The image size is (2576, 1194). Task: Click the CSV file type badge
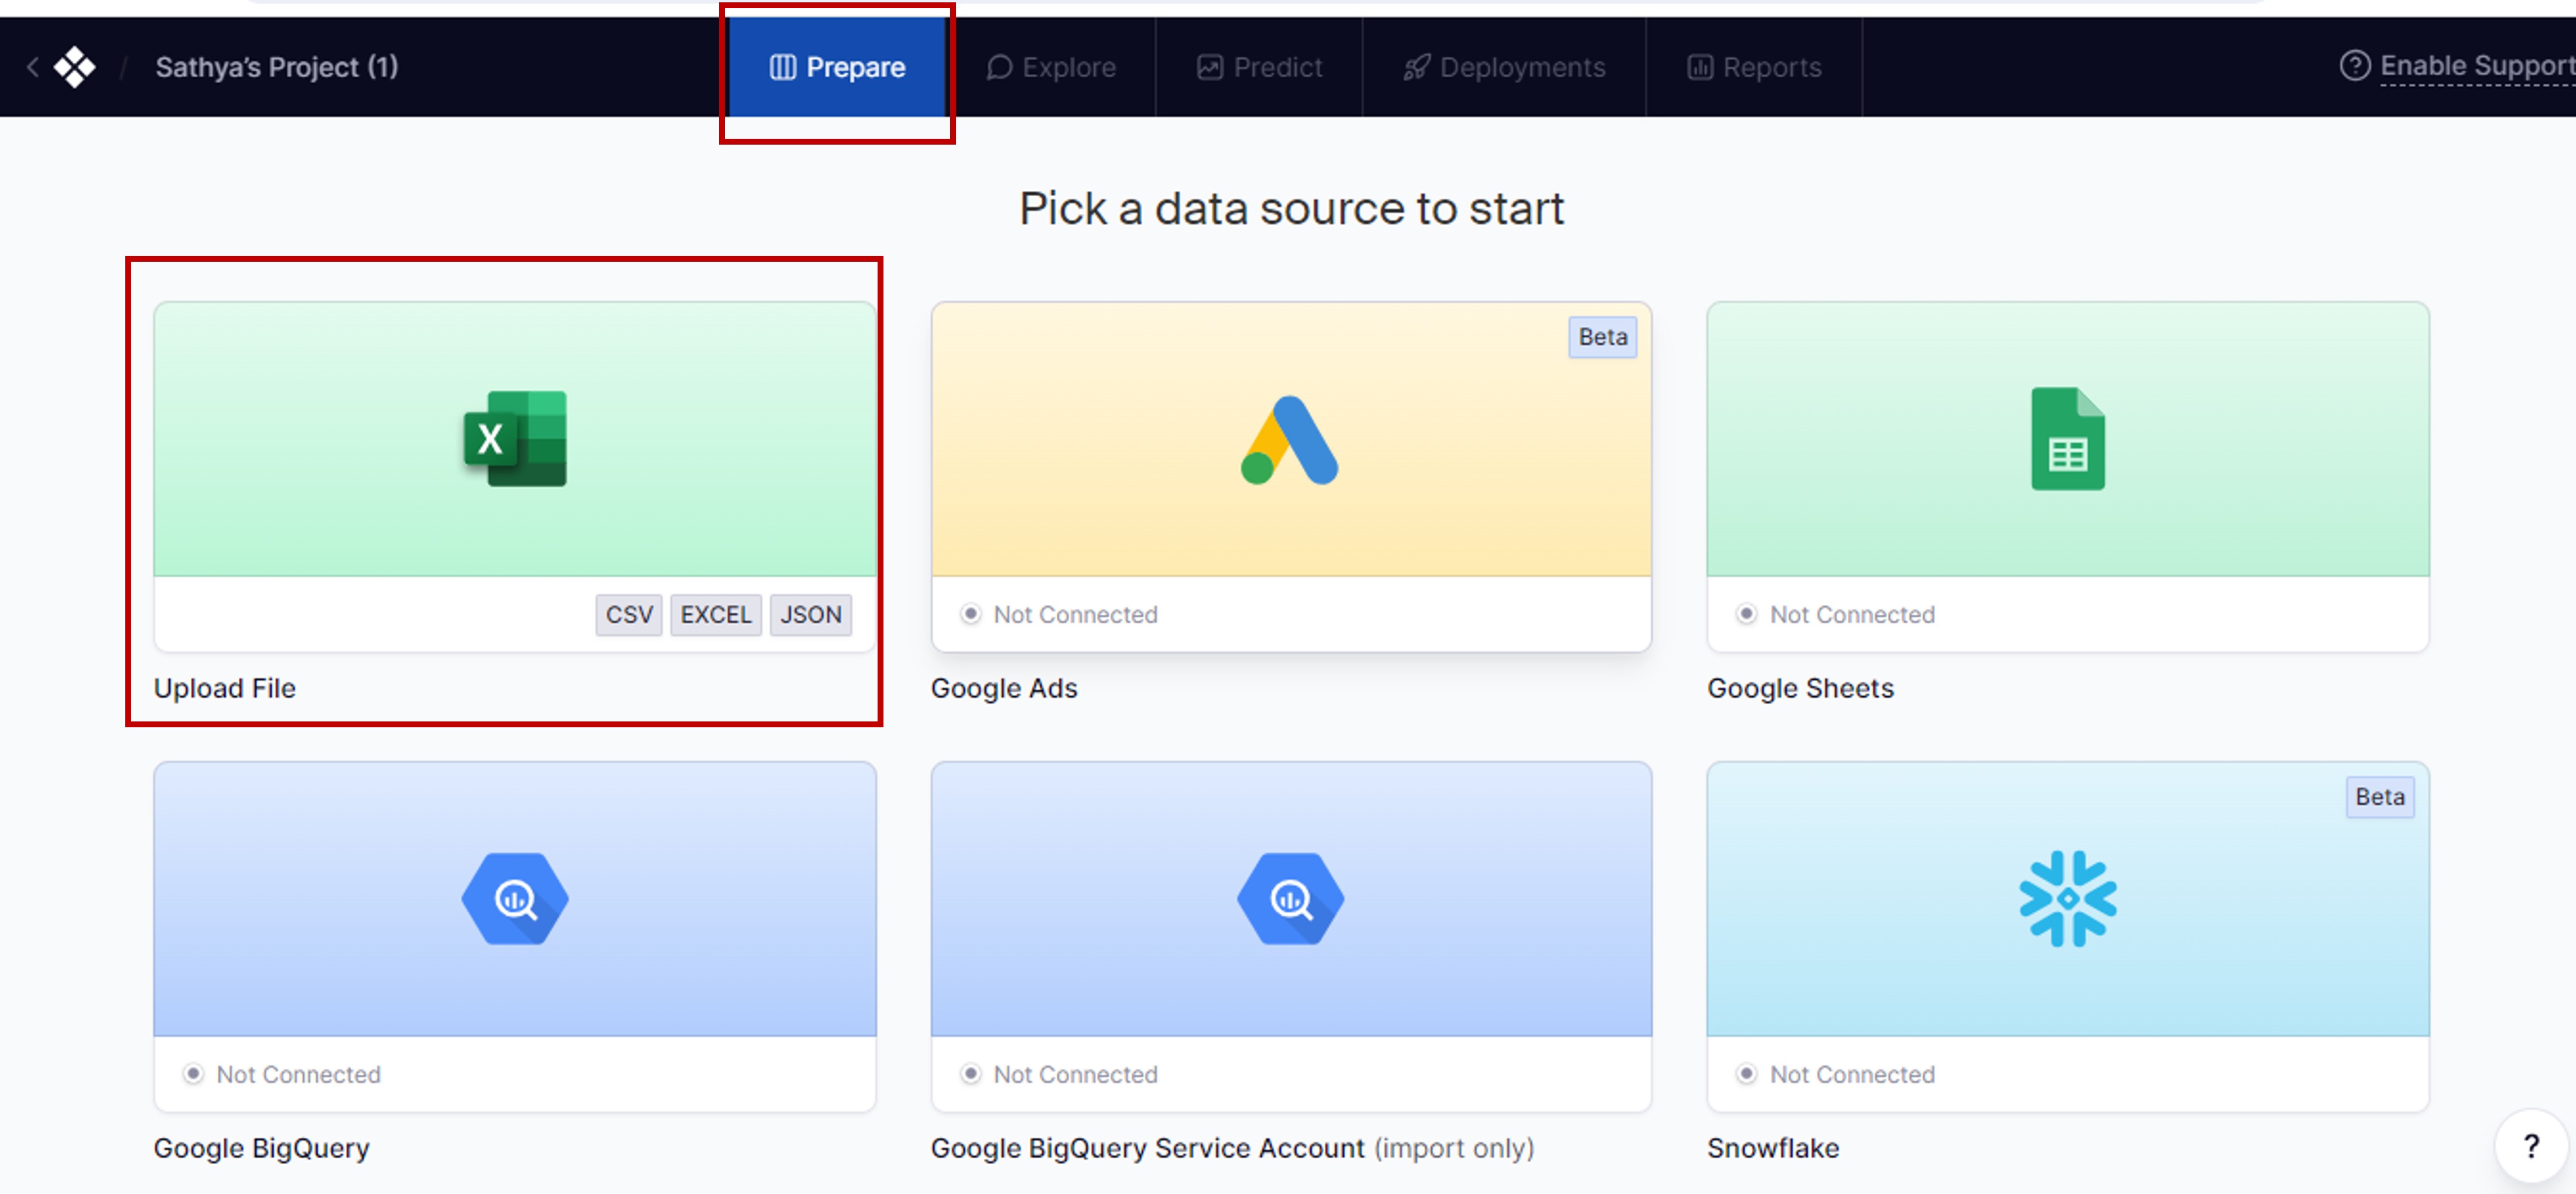(x=629, y=614)
